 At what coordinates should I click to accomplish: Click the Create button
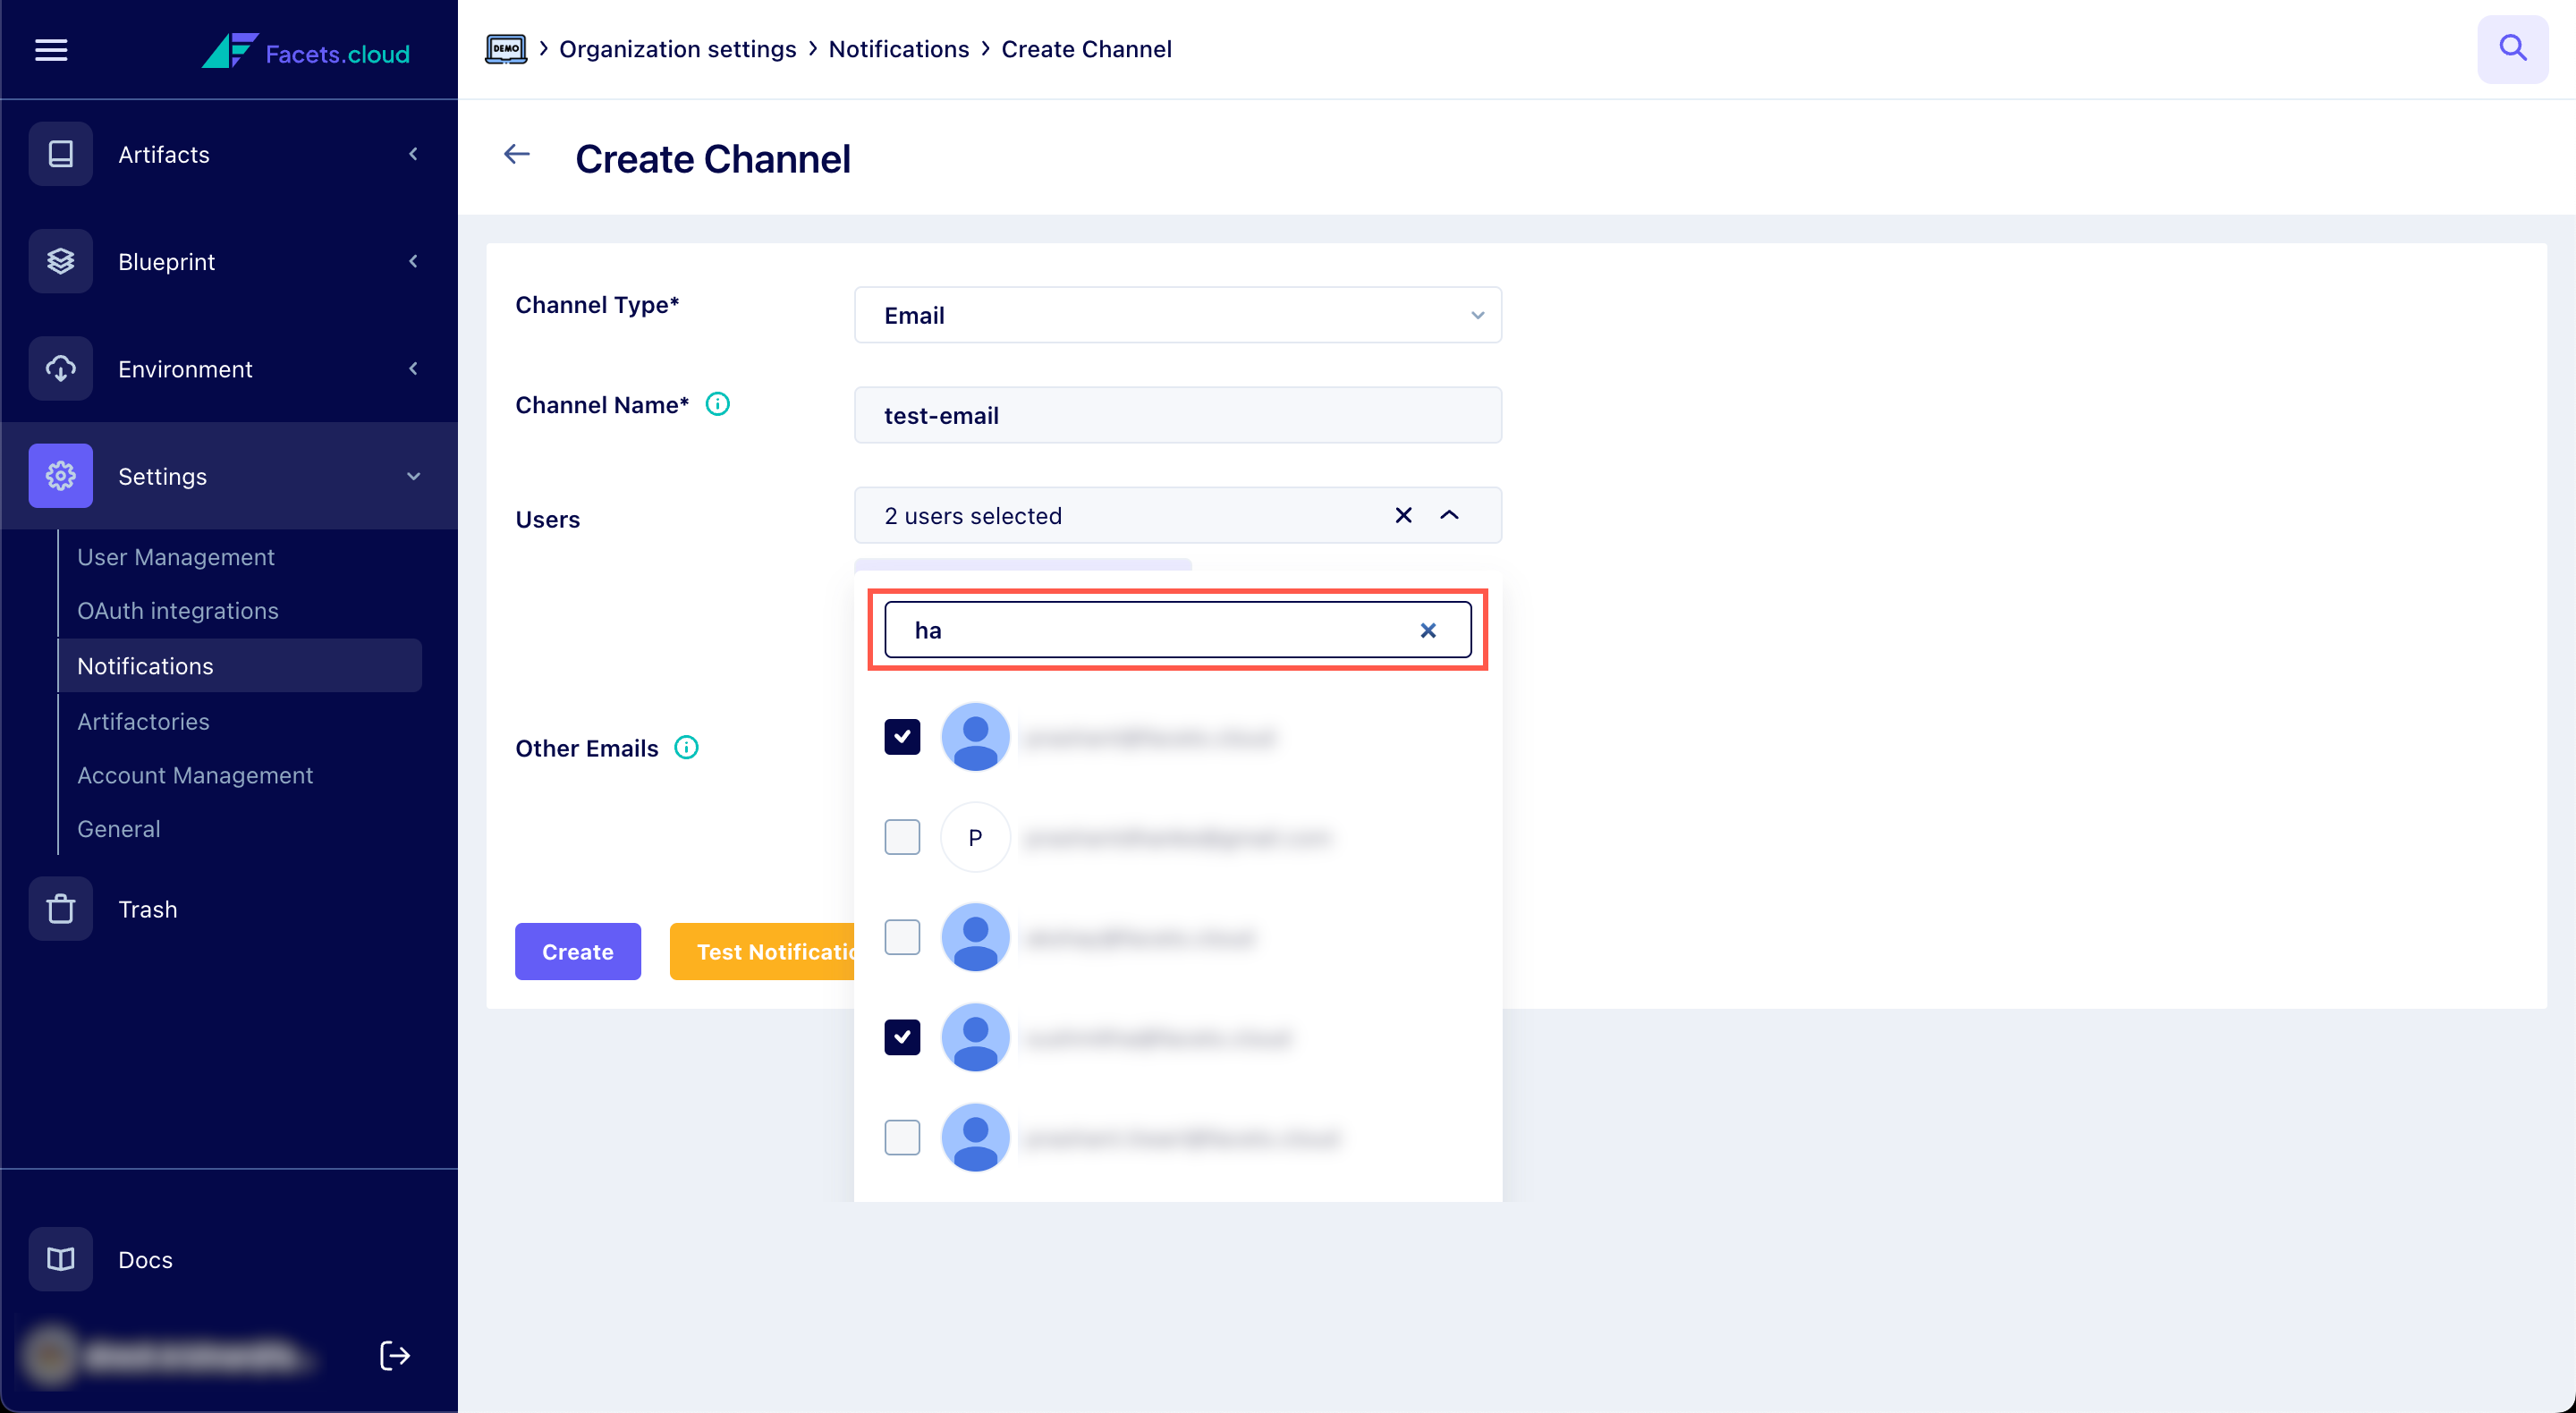[x=577, y=951]
